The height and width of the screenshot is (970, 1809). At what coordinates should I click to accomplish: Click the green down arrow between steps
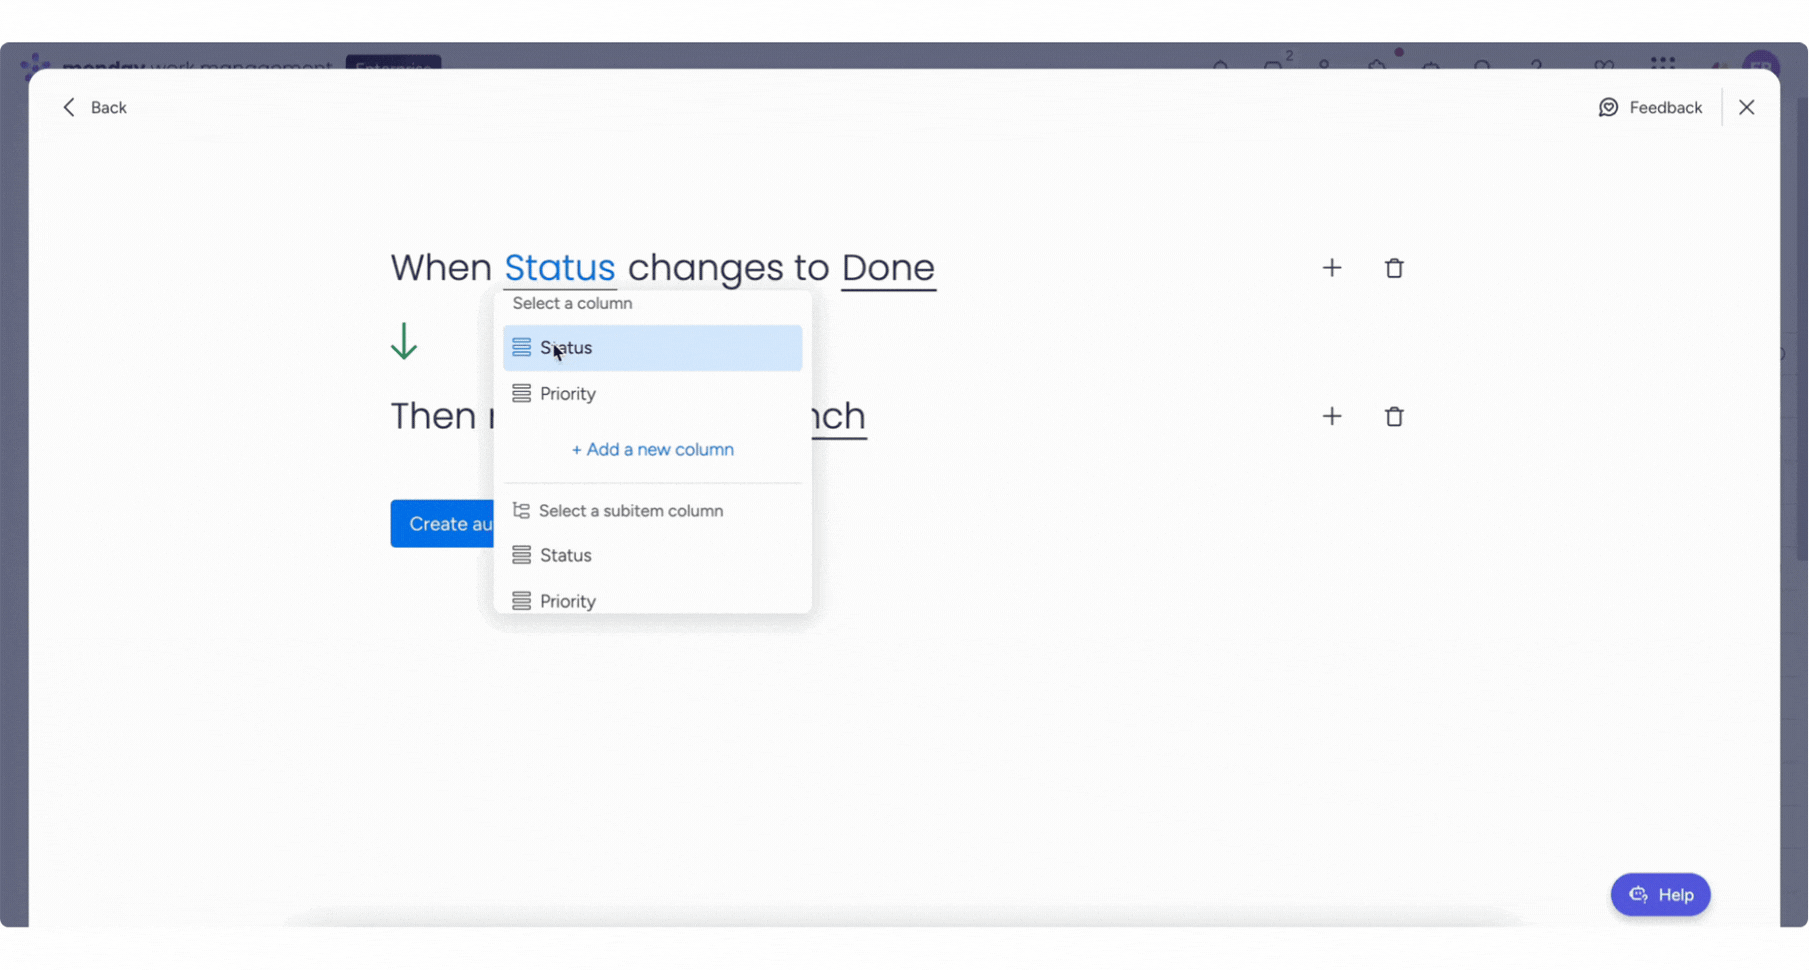tap(404, 341)
